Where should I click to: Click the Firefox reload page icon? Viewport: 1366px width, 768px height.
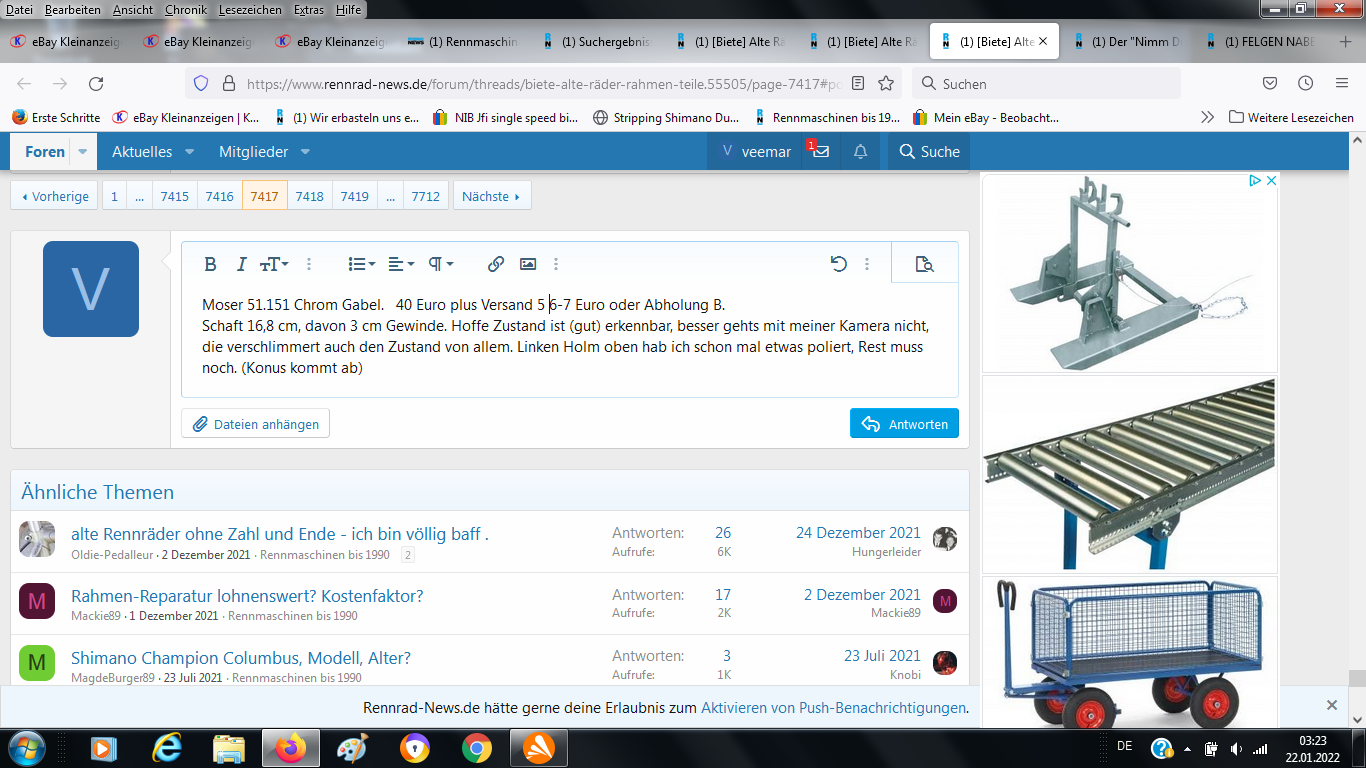tap(96, 83)
